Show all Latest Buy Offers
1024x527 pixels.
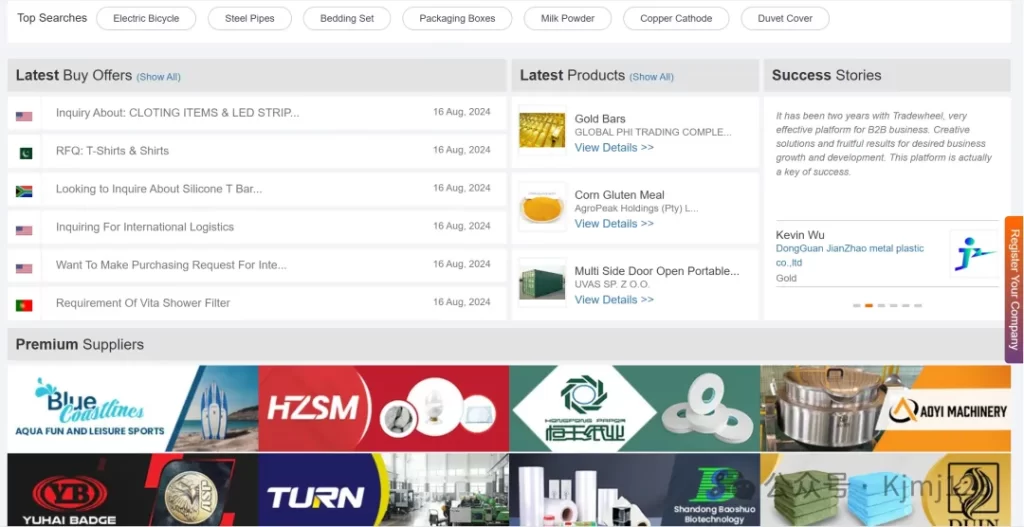pyautogui.click(x=158, y=77)
